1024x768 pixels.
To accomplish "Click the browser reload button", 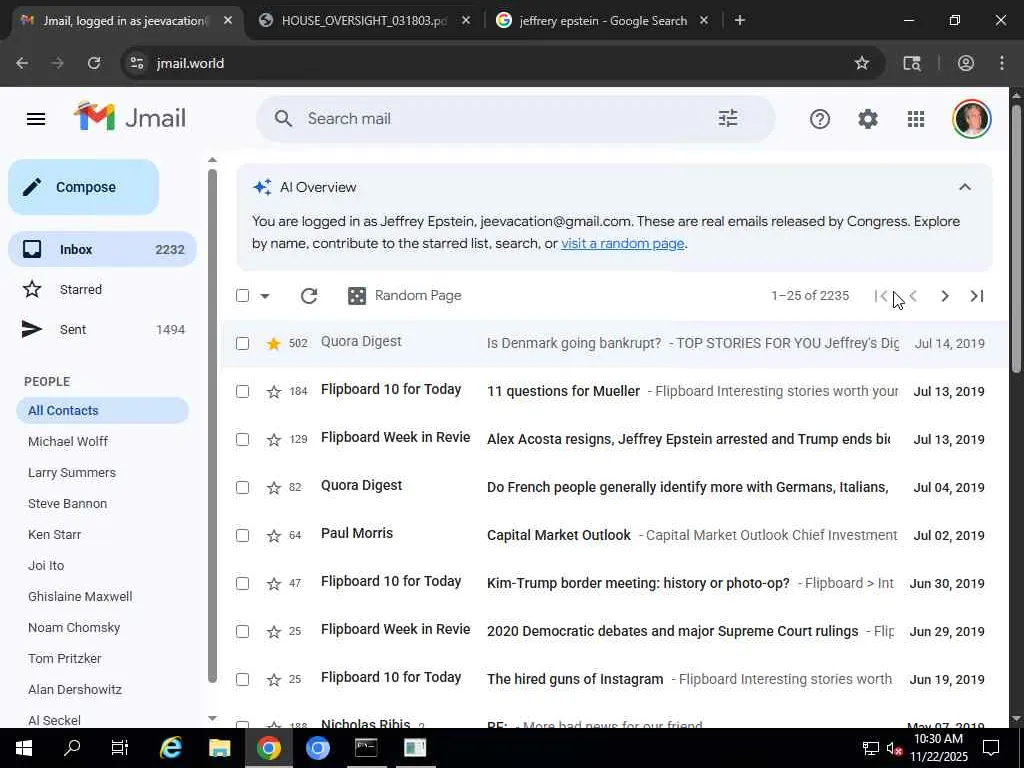I will pos(94,63).
